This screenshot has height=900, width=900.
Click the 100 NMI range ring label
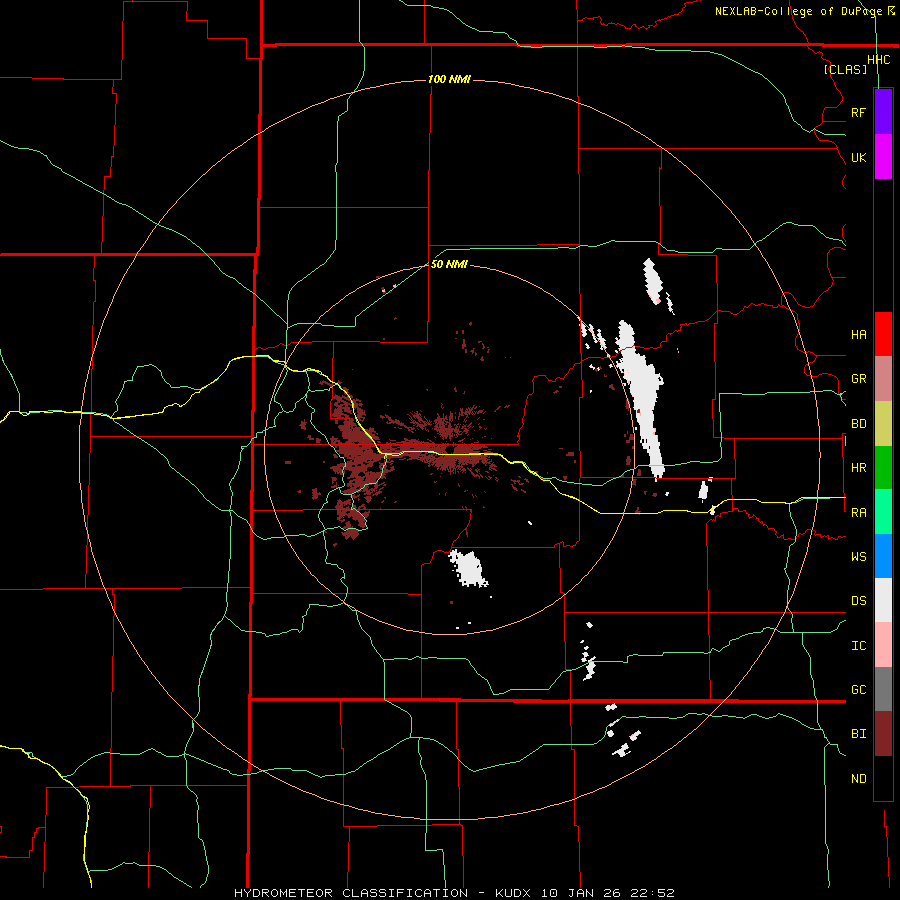(449, 79)
